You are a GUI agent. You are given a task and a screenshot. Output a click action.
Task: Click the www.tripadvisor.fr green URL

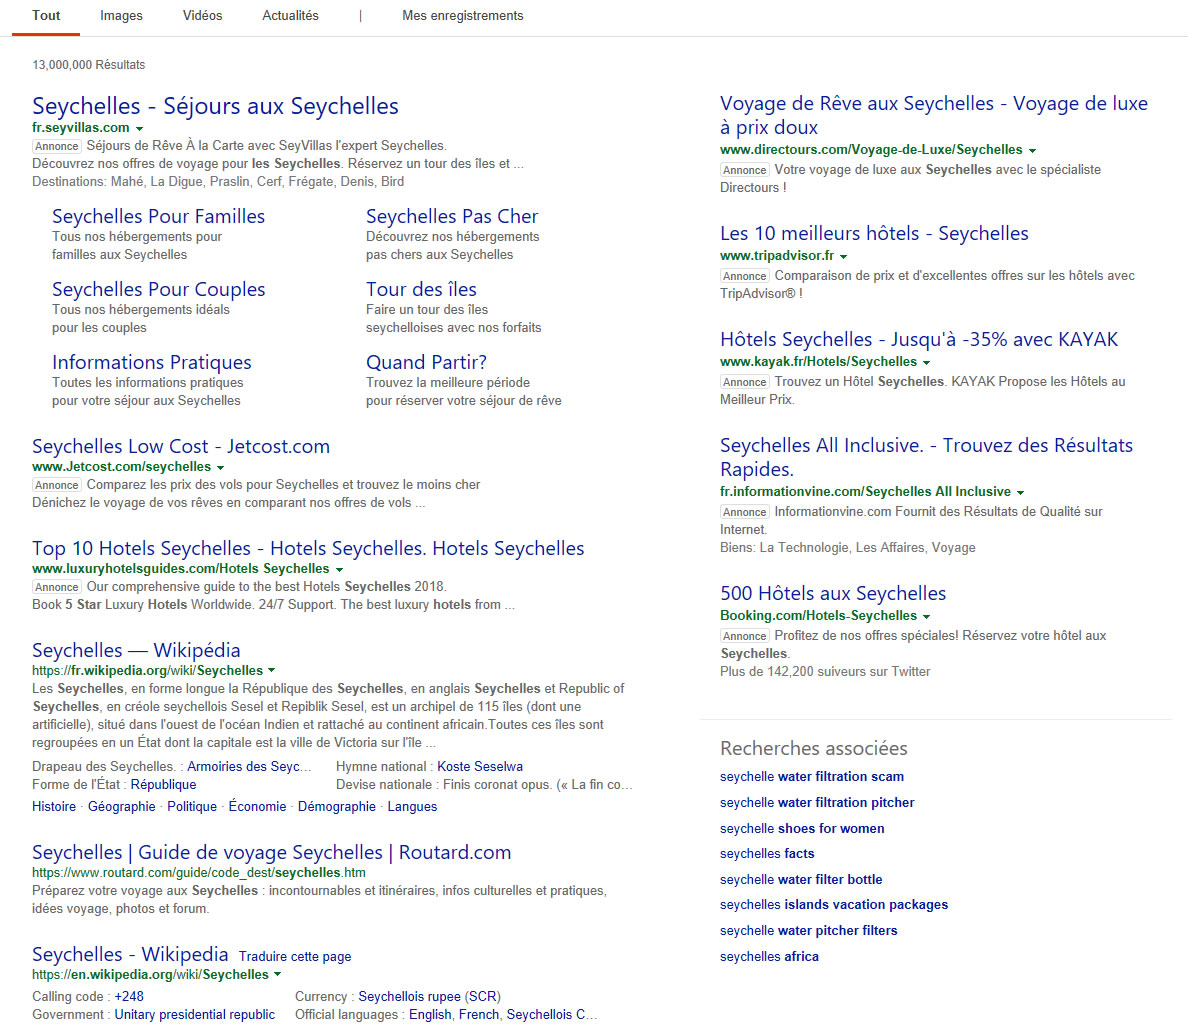pyautogui.click(x=777, y=256)
